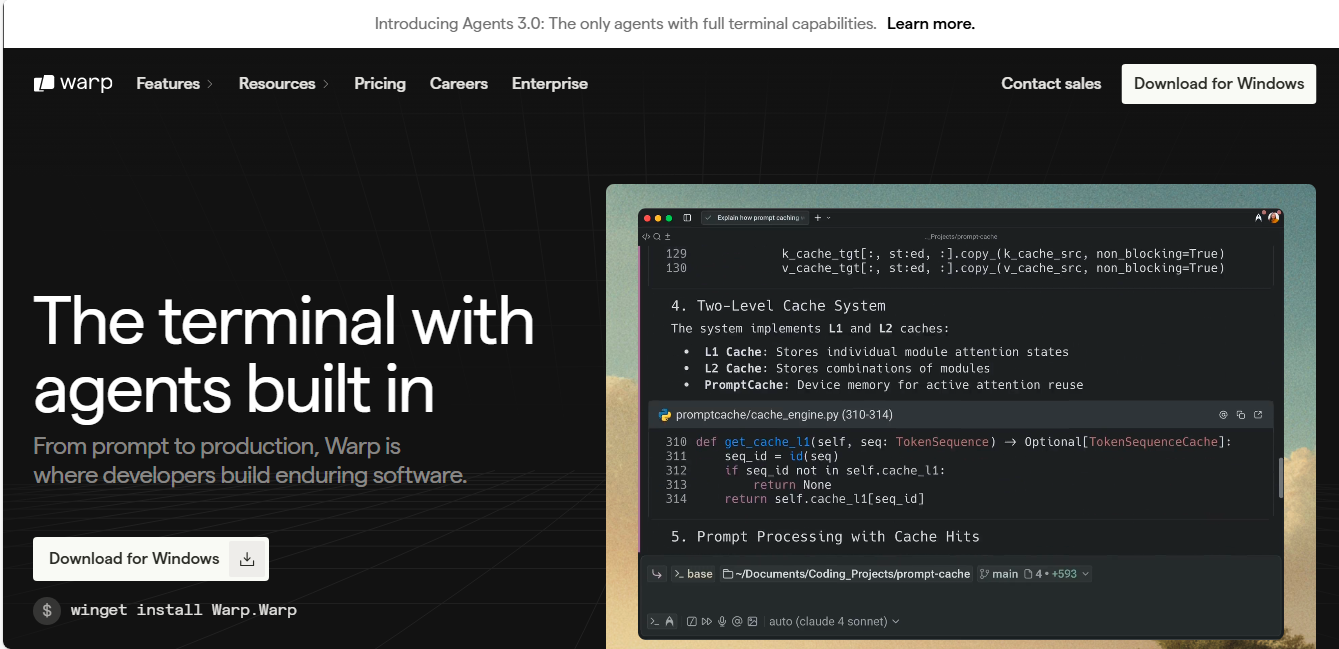
Task: Click the copy icon in cache_engine.py code header
Action: pyautogui.click(x=1240, y=415)
